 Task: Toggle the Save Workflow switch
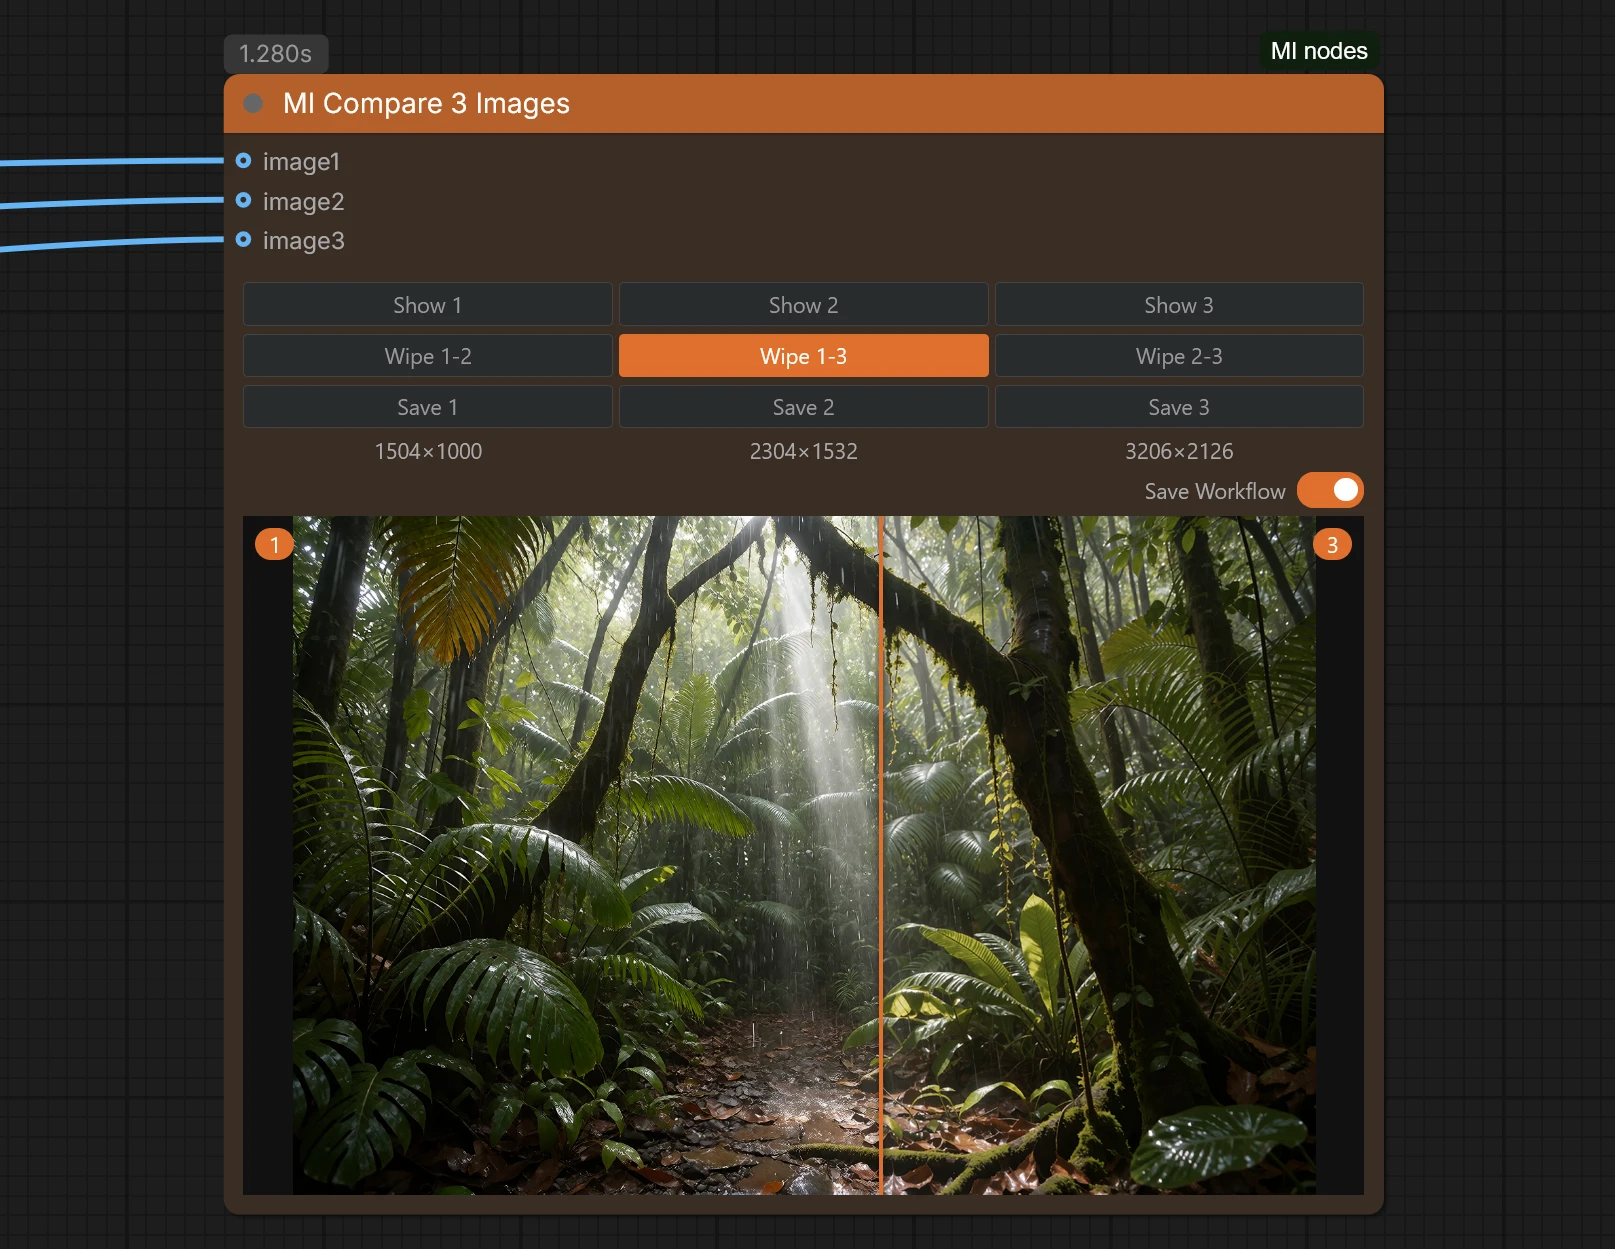coord(1330,490)
